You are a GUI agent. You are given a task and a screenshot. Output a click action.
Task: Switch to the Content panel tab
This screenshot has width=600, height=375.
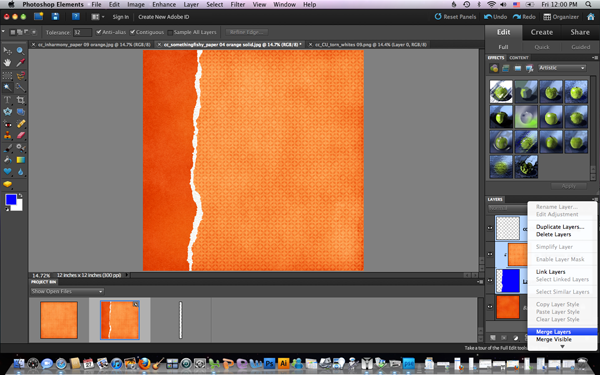[x=519, y=58]
